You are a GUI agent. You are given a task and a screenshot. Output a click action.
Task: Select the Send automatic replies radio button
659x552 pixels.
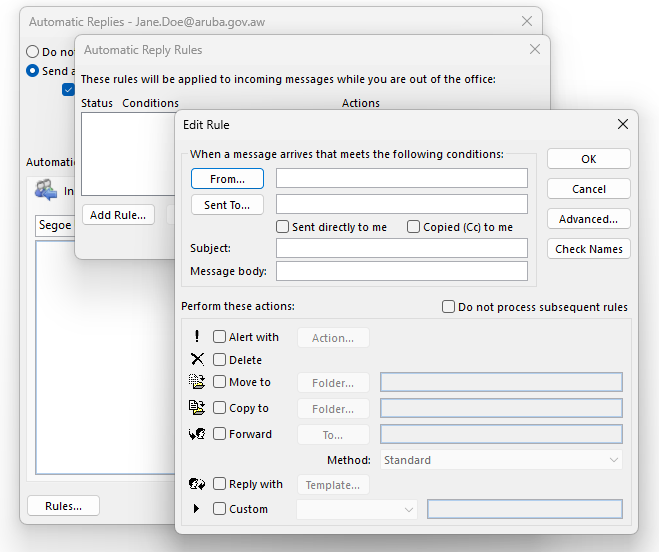click(33, 71)
